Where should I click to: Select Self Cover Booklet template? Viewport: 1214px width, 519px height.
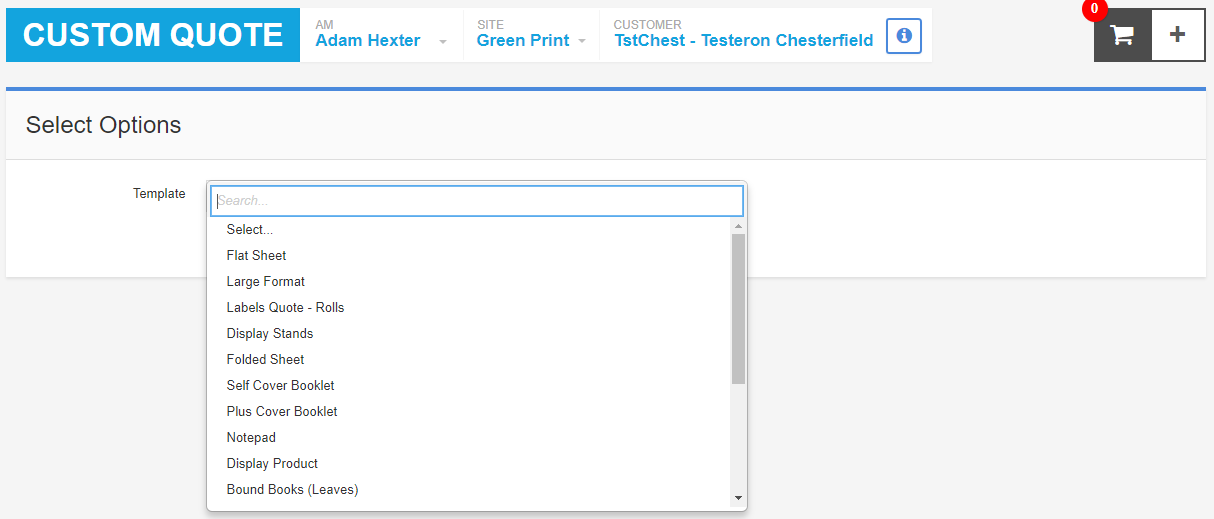coord(470,385)
